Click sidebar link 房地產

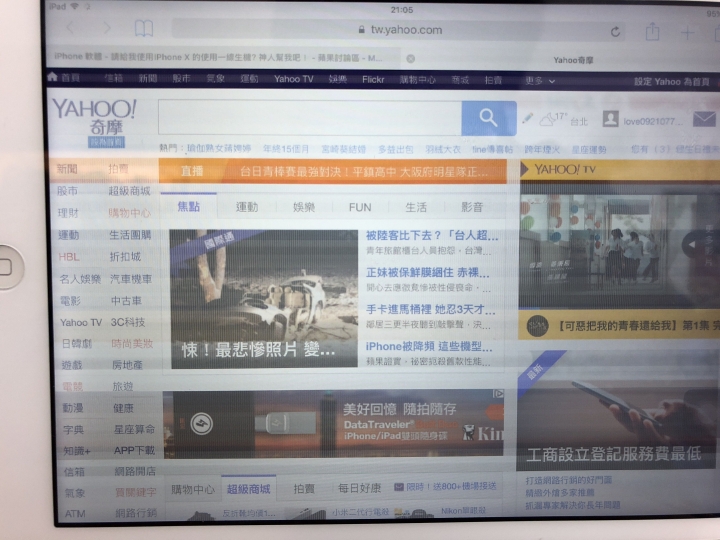[128, 366]
